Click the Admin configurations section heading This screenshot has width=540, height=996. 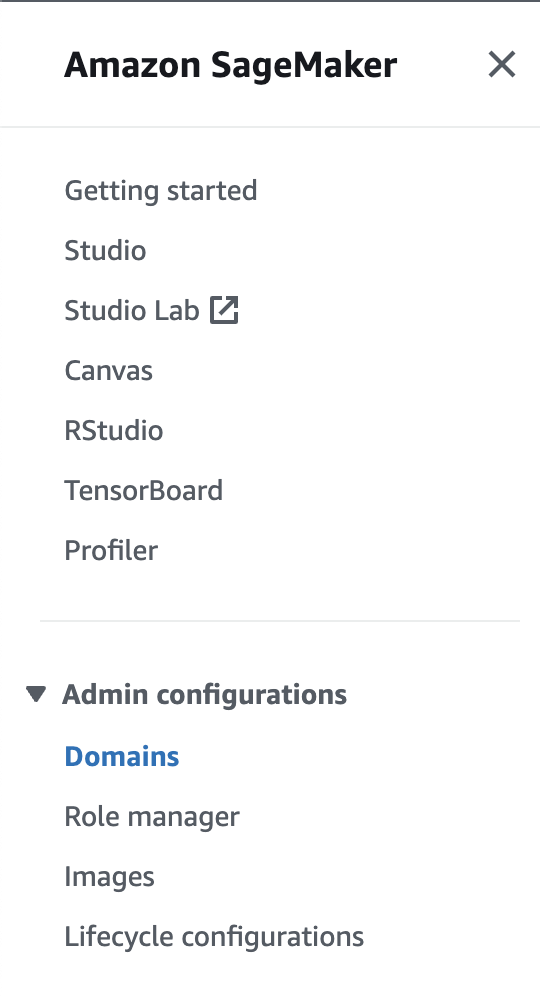205,694
